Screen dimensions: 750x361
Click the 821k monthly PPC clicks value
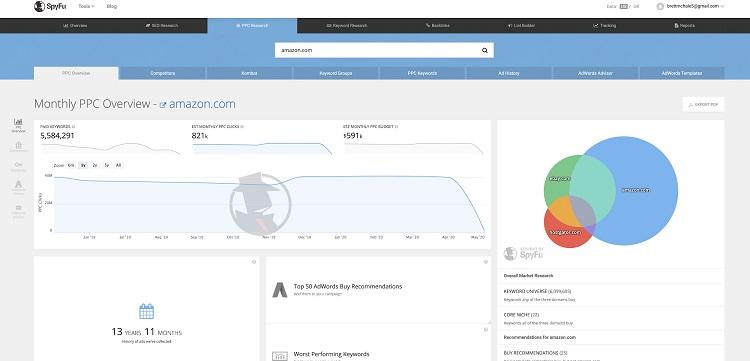pyautogui.click(x=200, y=136)
